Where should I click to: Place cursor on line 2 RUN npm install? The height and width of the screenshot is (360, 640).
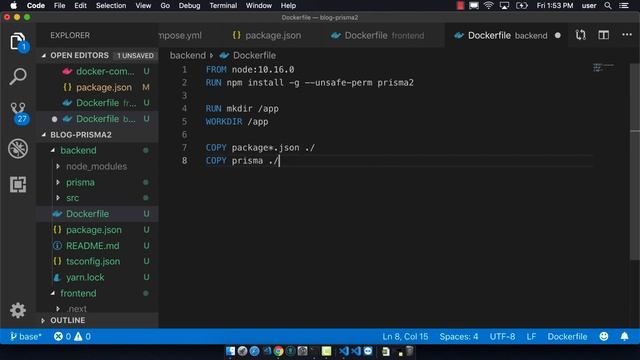tap(309, 82)
